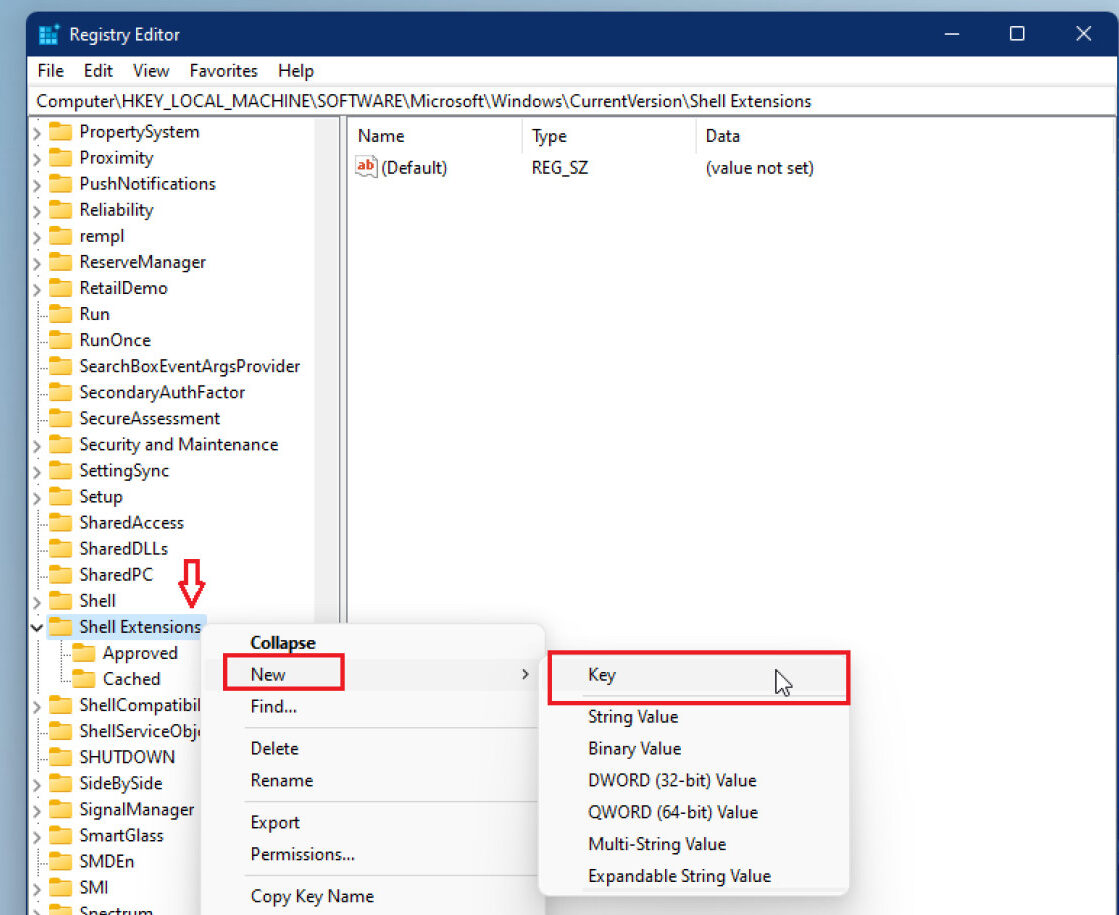
Task: Expand the Reliability key chevron
Action: [38, 210]
